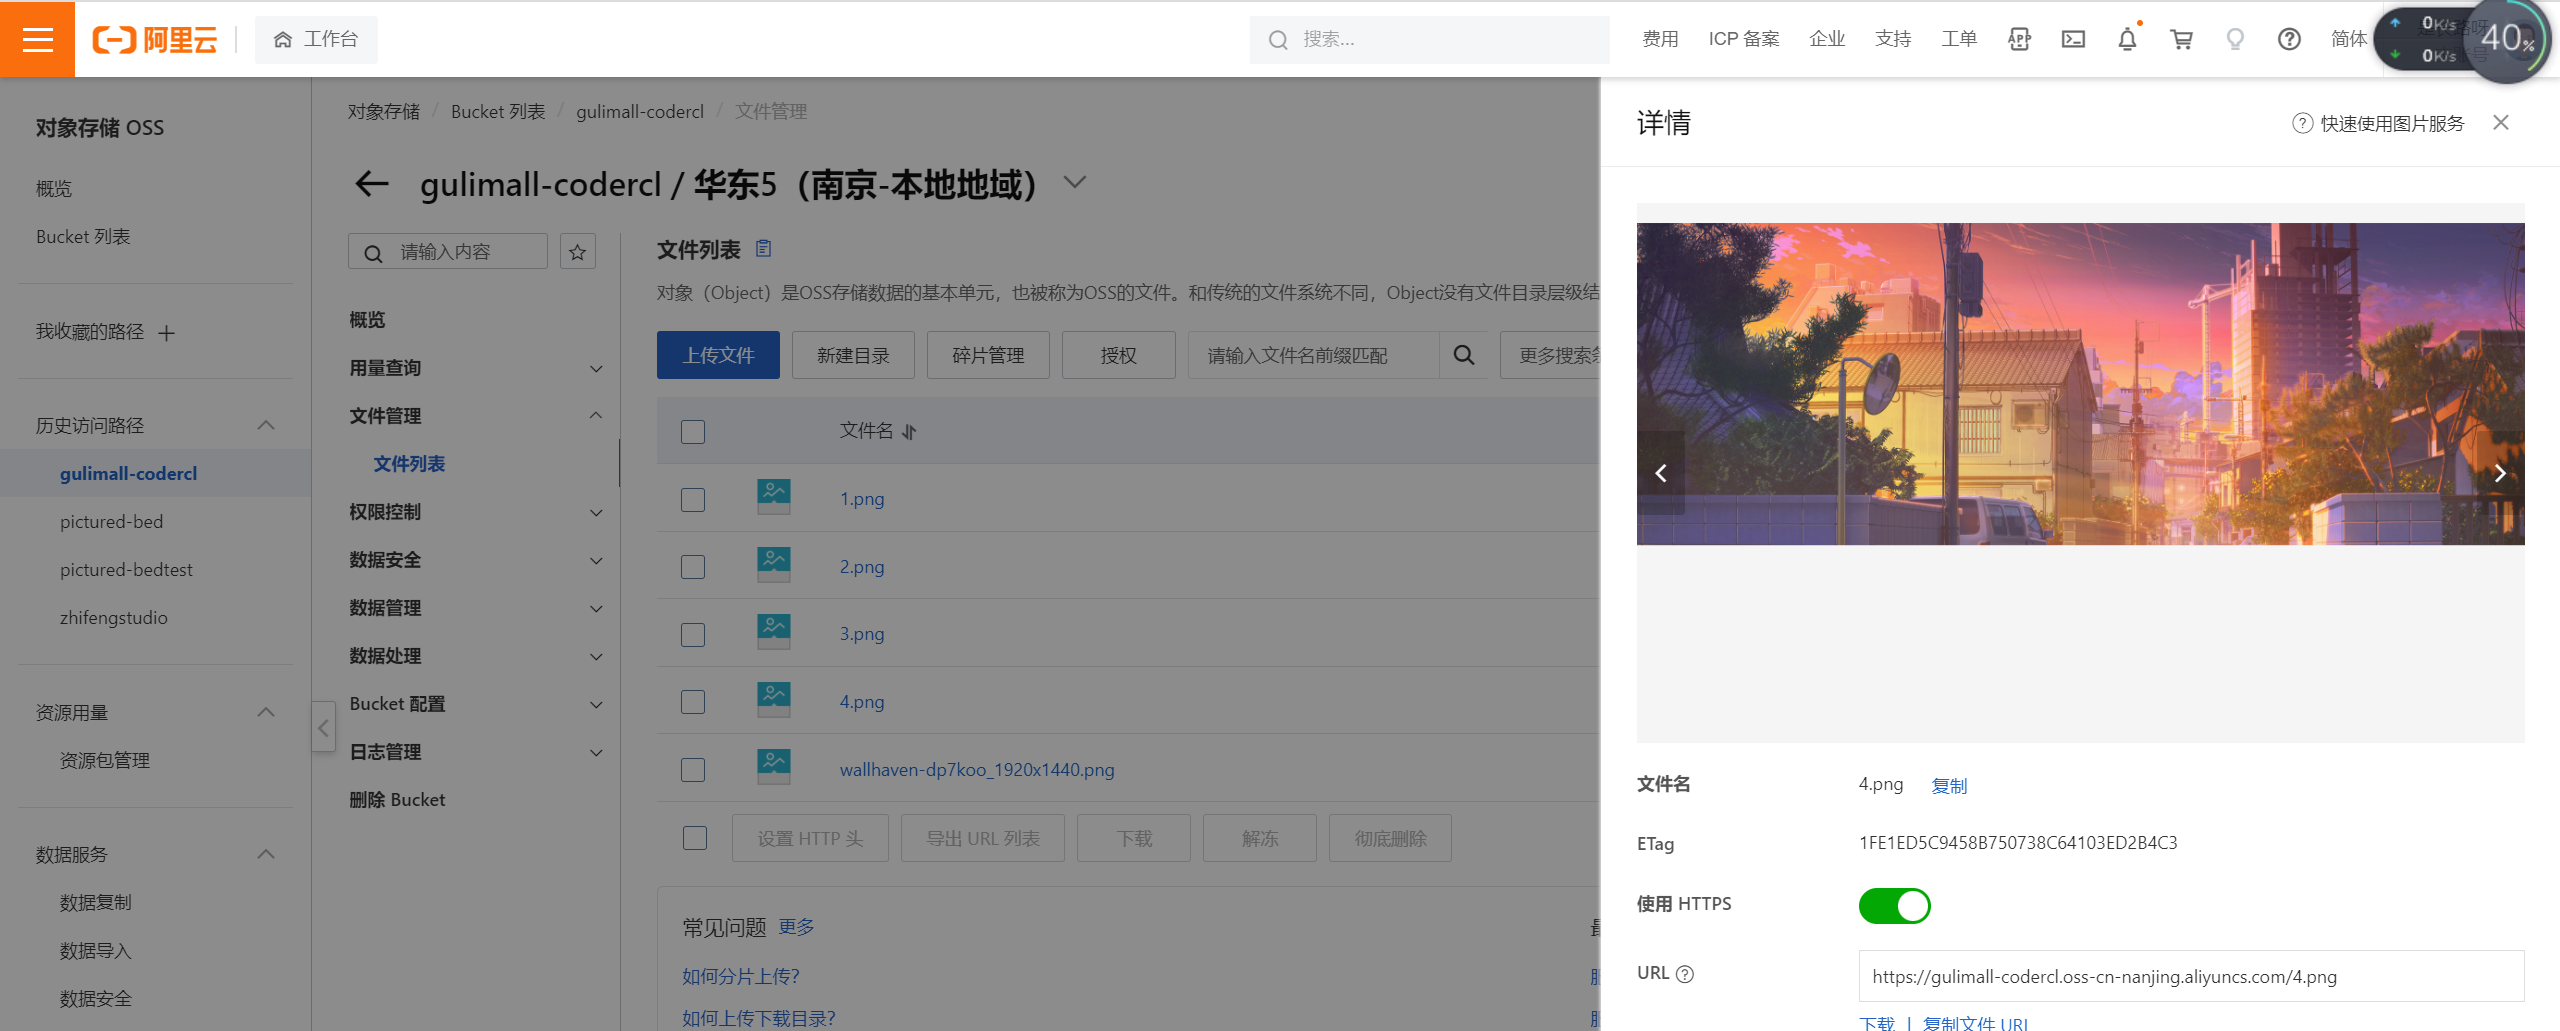Open the hamburger main menu

pos(37,39)
